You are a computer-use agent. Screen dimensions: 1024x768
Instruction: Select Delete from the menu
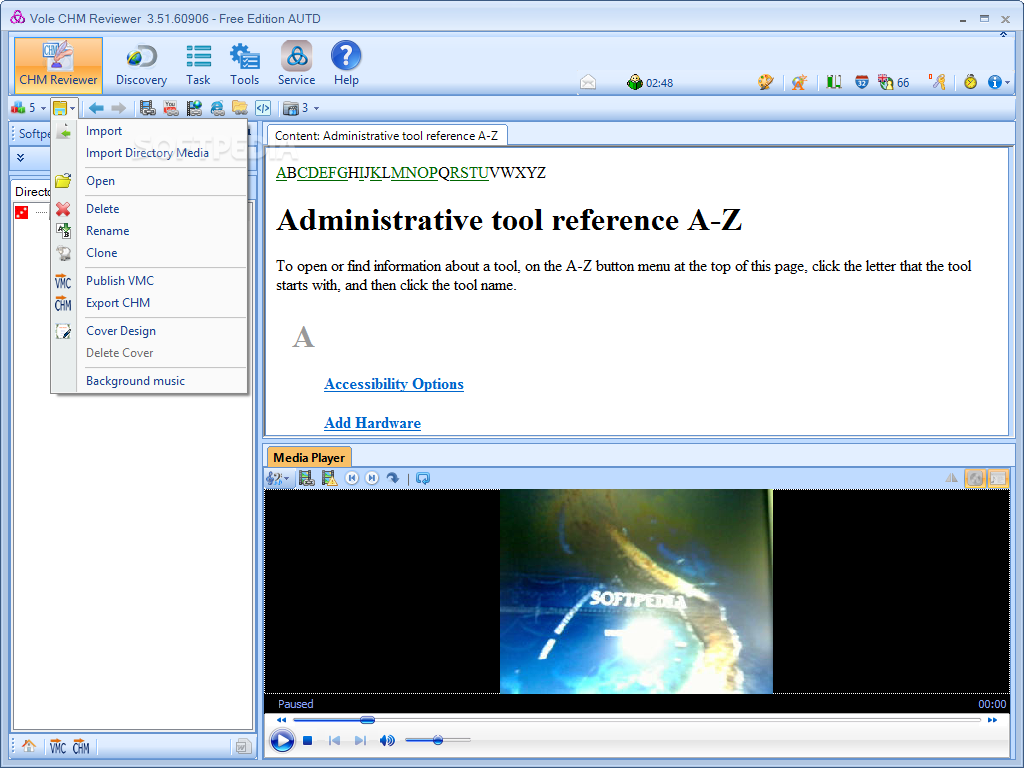click(103, 209)
